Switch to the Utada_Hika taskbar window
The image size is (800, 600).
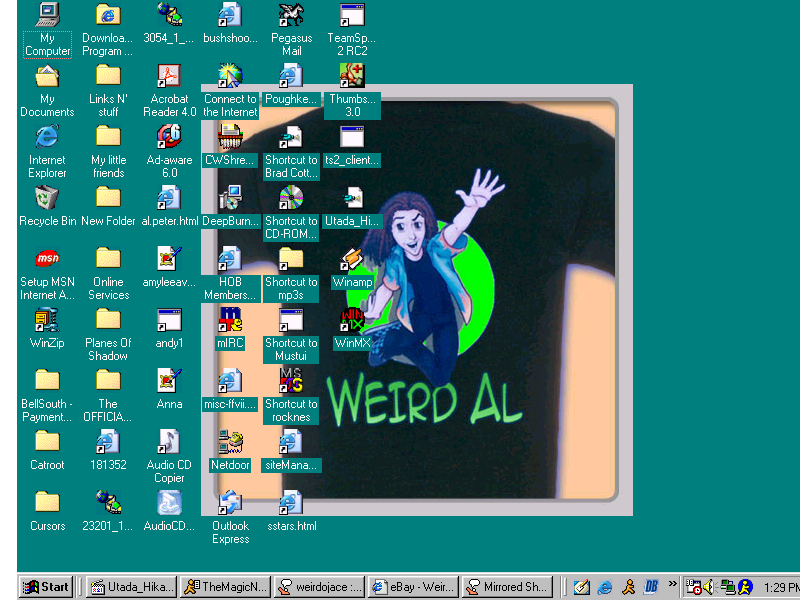tap(132, 587)
